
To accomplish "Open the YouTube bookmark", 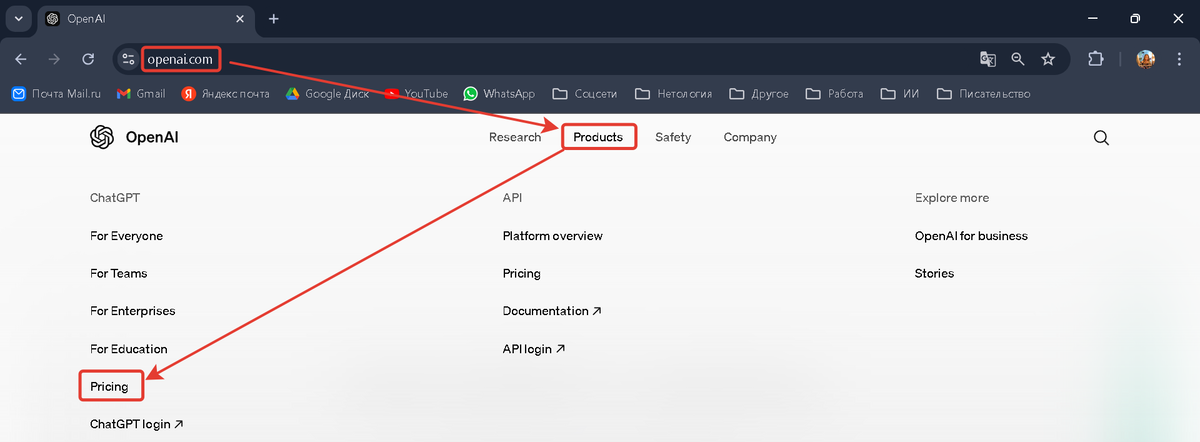I will click(416, 94).
